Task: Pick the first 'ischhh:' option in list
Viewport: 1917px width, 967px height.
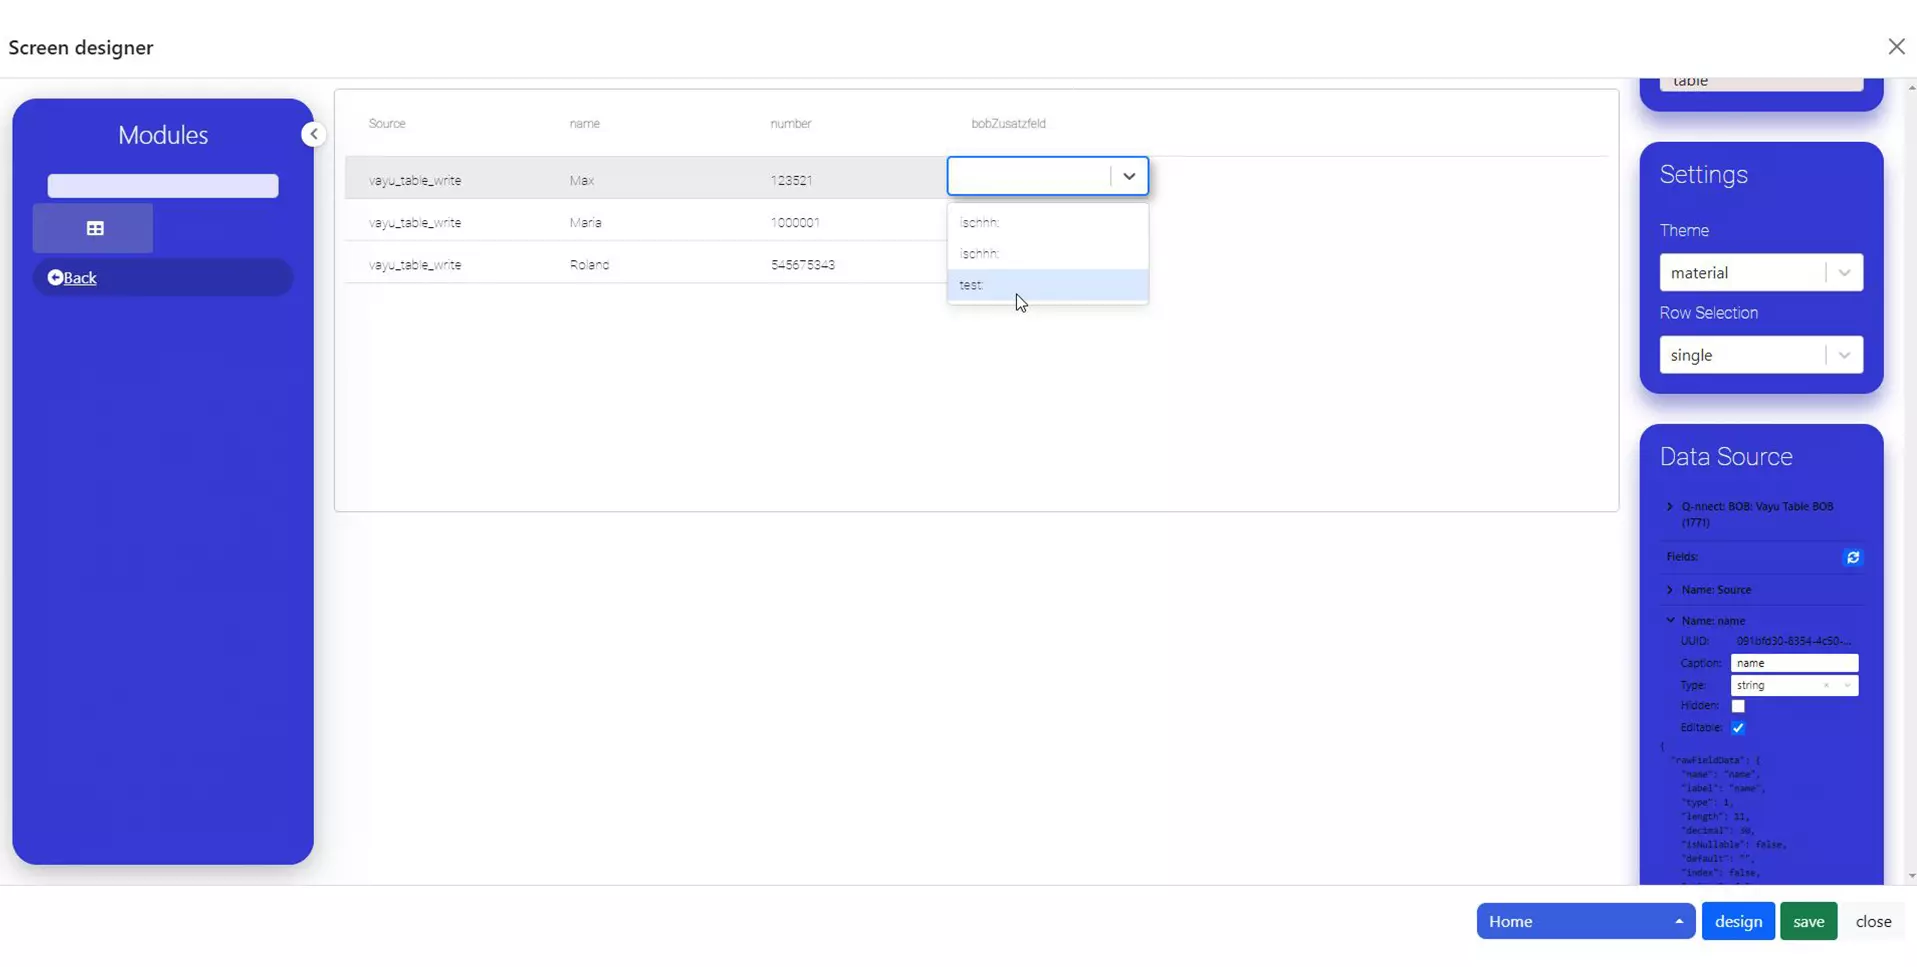Action: 1047,222
